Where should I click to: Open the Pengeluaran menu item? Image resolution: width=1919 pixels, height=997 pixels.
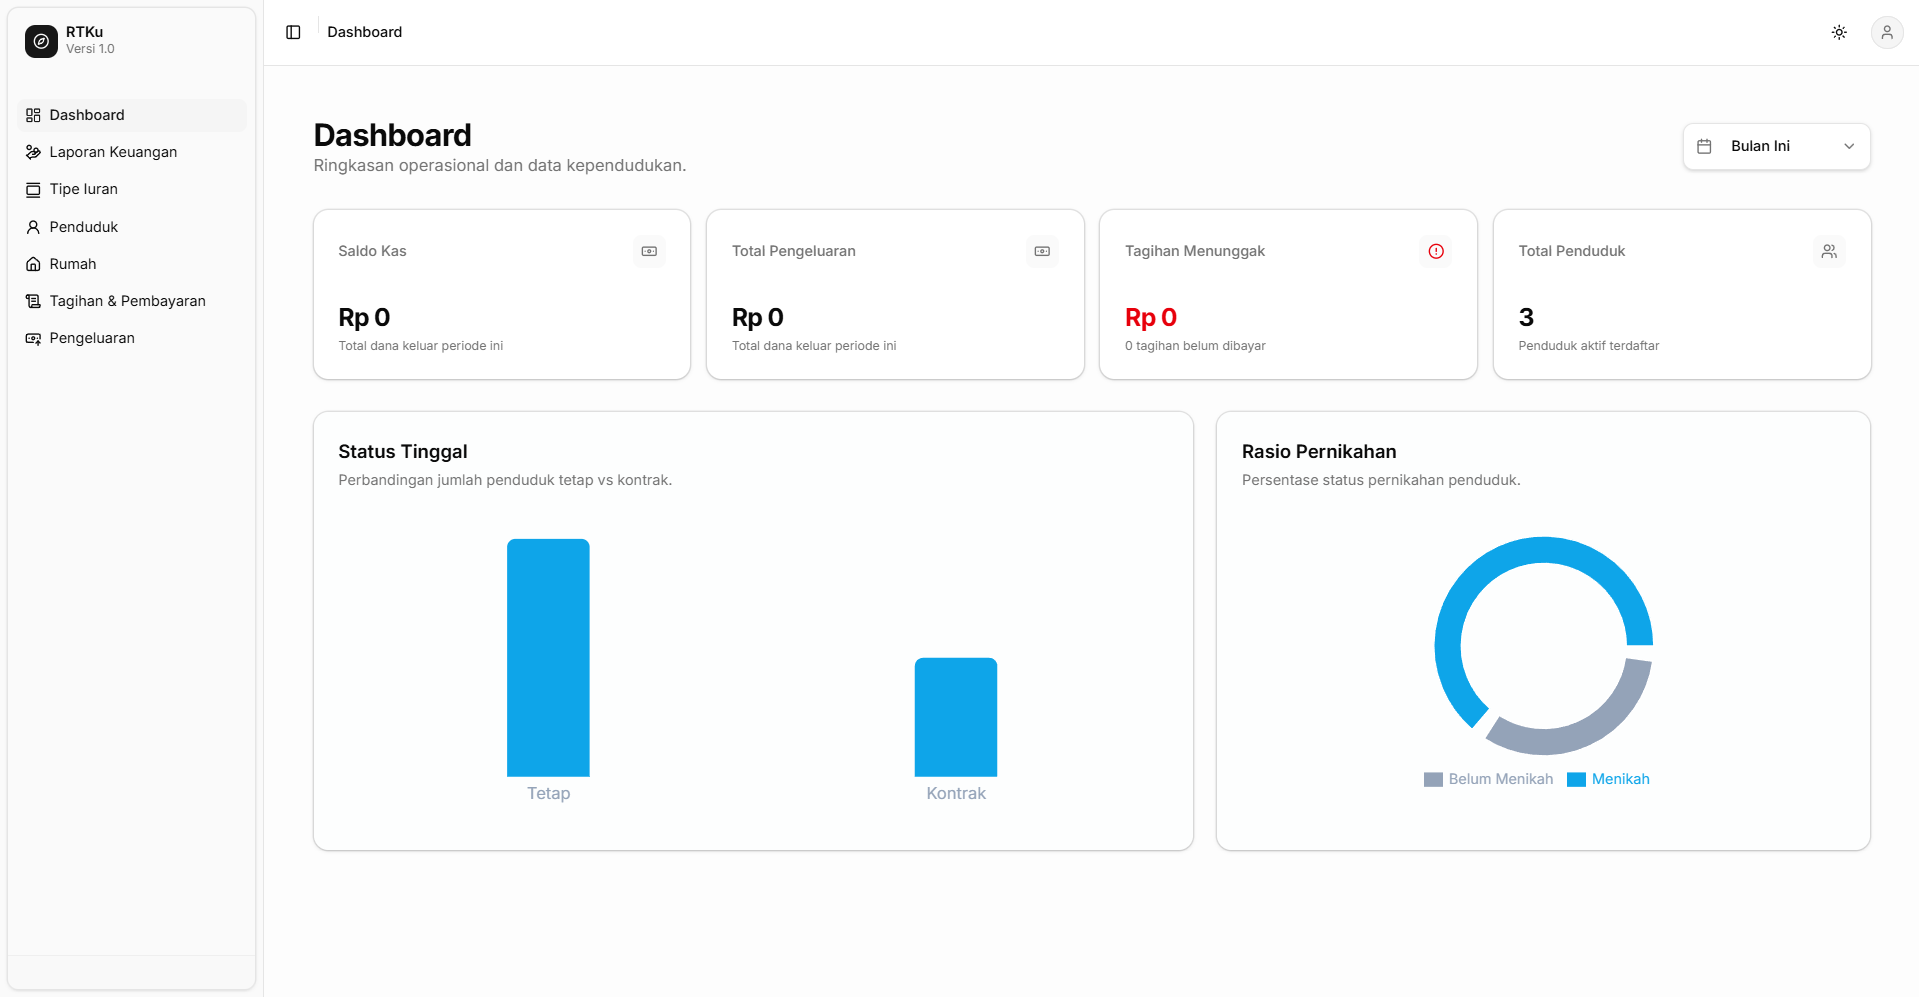[131, 338]
